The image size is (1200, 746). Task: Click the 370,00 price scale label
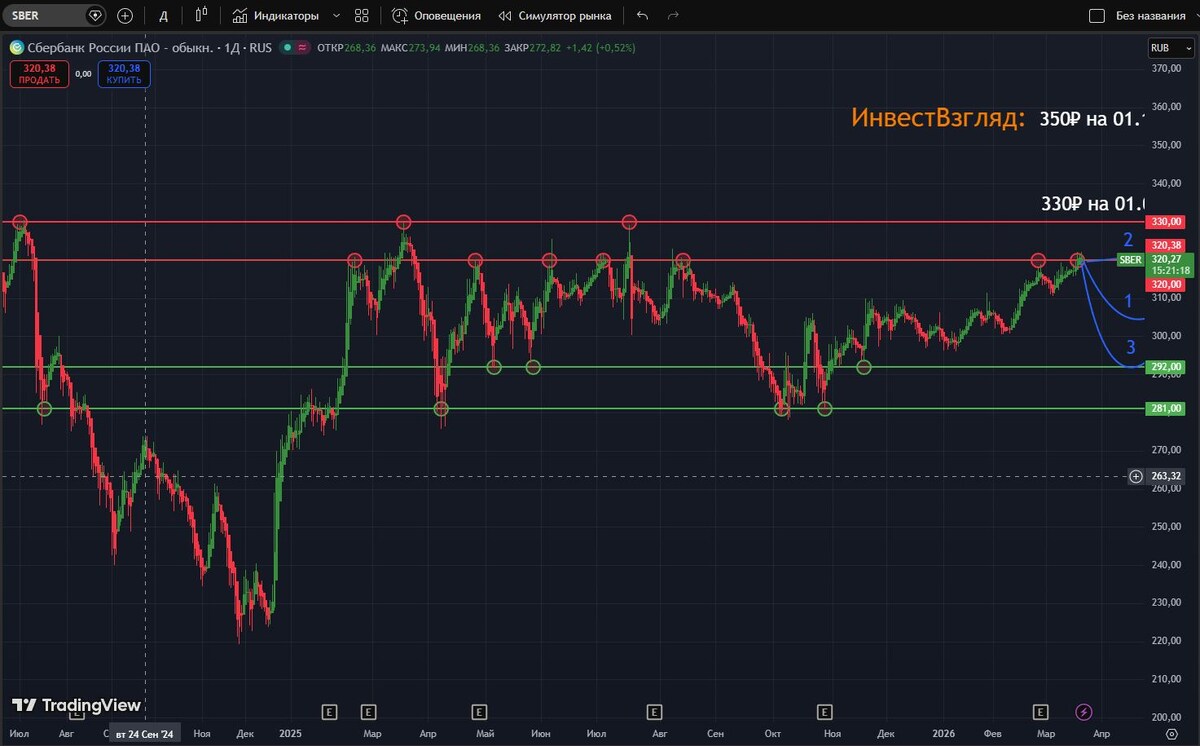pyautogui.click(x=1167, y=68)
